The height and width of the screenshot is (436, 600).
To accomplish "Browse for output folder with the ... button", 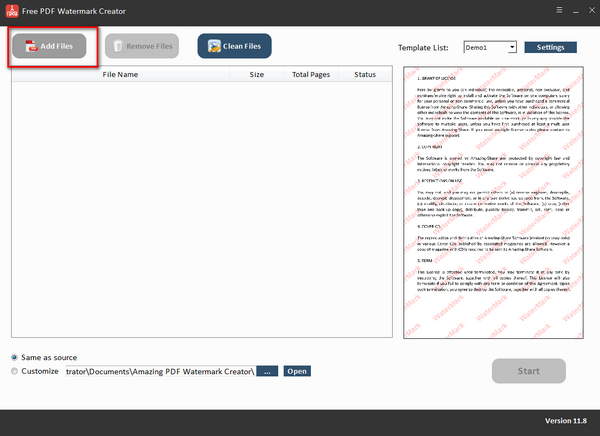I will pyautogui.click(x=267, y=371).
